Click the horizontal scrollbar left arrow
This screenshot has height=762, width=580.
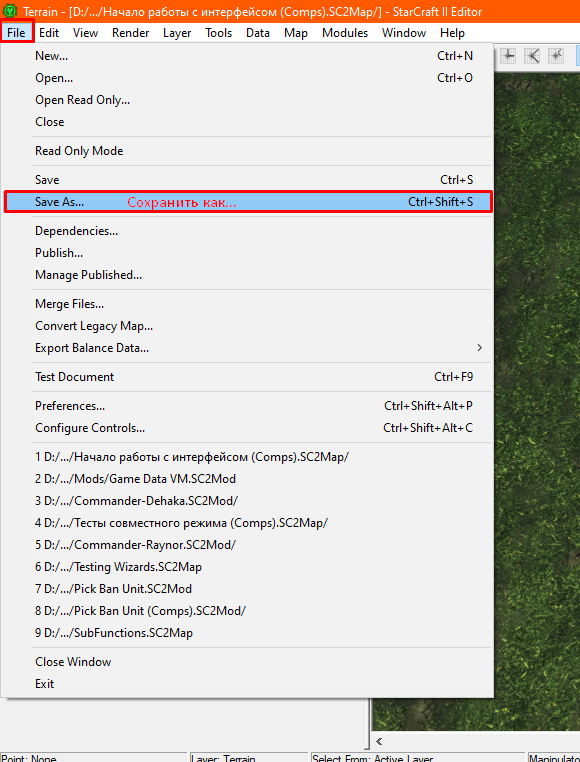(x=379, y=741)
